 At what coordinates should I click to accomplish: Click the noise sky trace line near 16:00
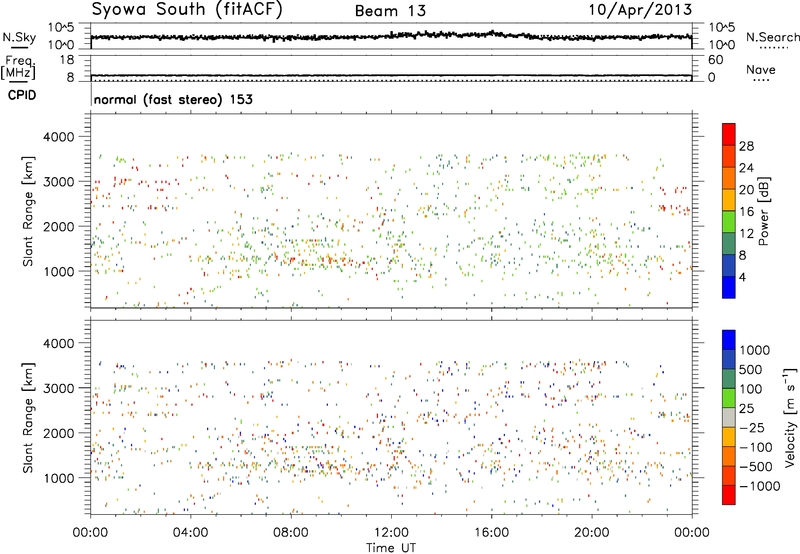click(x=491, y=33)
